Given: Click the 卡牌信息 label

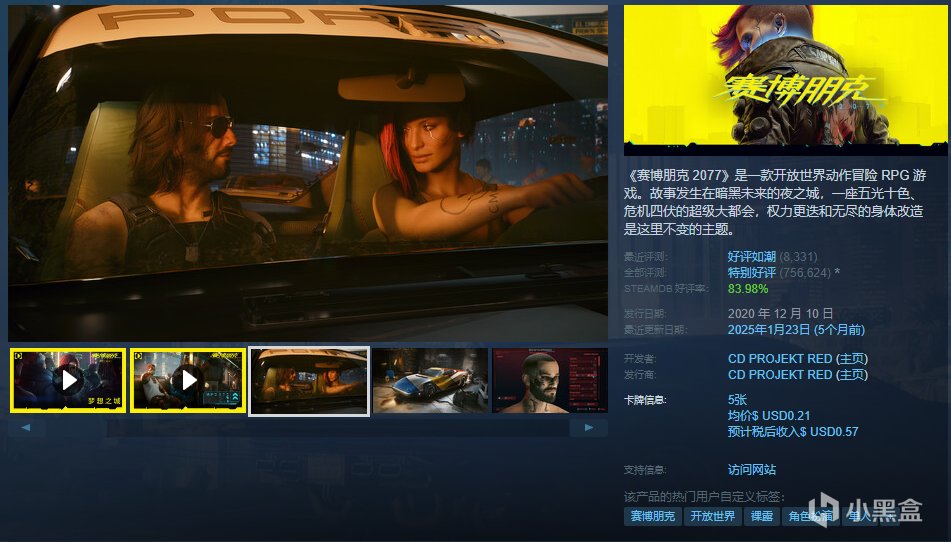Looking at the screenshot, I should pos(645,400).
